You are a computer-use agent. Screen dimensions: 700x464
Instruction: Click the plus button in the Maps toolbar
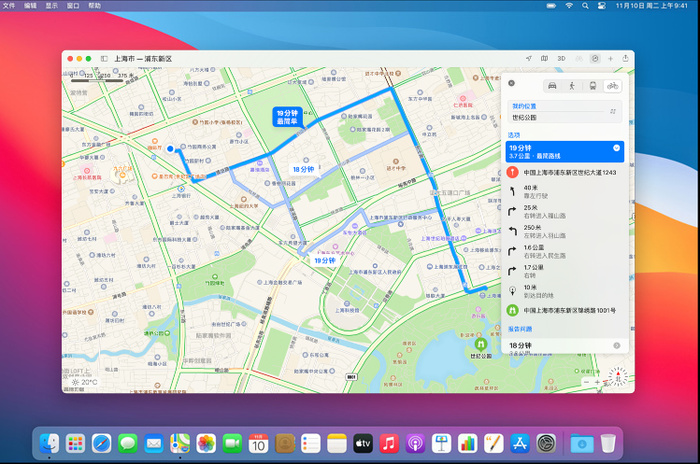point(609,59)
